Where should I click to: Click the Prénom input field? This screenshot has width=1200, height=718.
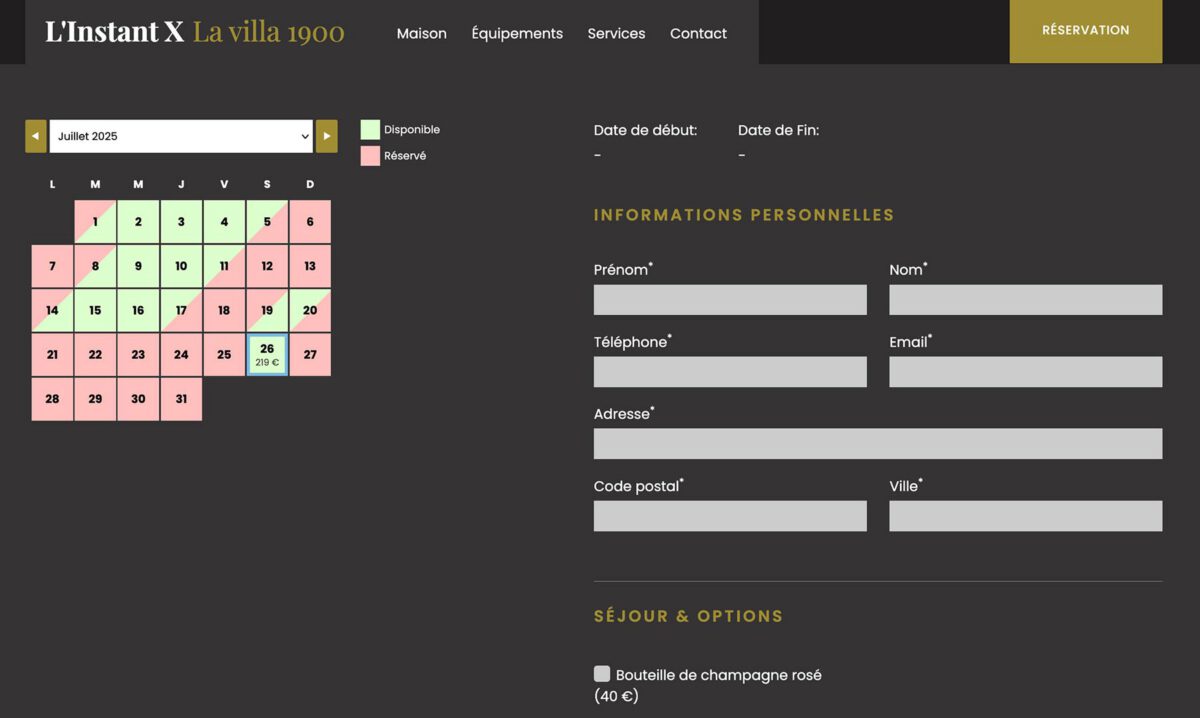tap(730, 299)
